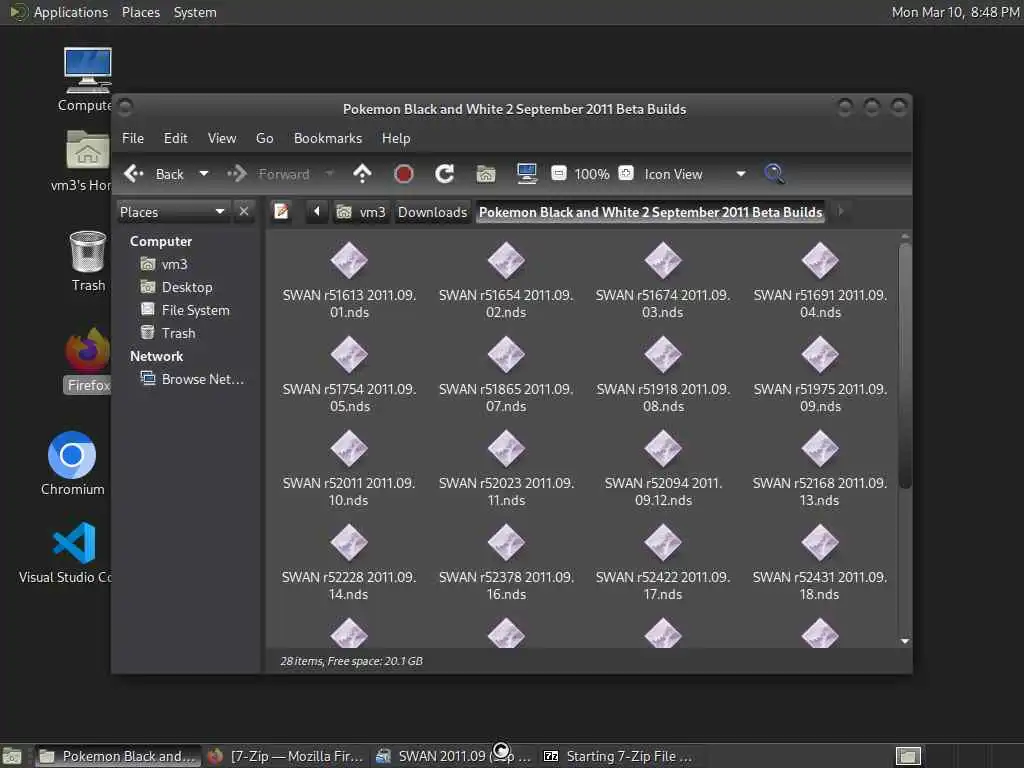
Task: Go up to the parent folder
Action: 362,174
